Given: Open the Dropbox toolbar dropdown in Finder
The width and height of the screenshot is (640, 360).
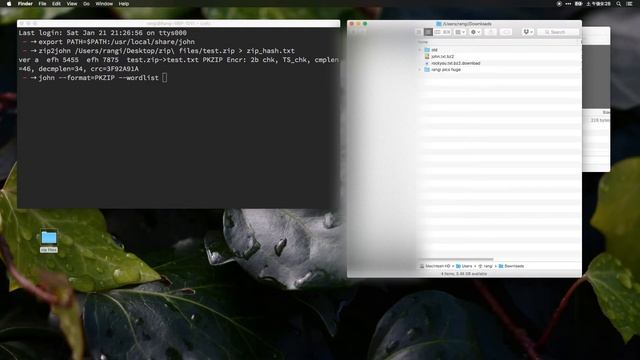Looking at the screenshot, I should (528, 32).
